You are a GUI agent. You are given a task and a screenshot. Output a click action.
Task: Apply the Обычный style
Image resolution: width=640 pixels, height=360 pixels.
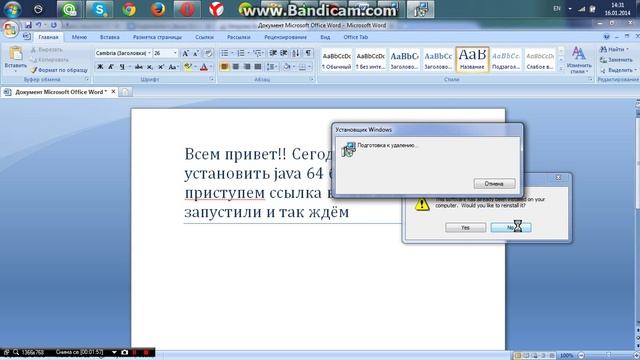[x=336, y=60]
